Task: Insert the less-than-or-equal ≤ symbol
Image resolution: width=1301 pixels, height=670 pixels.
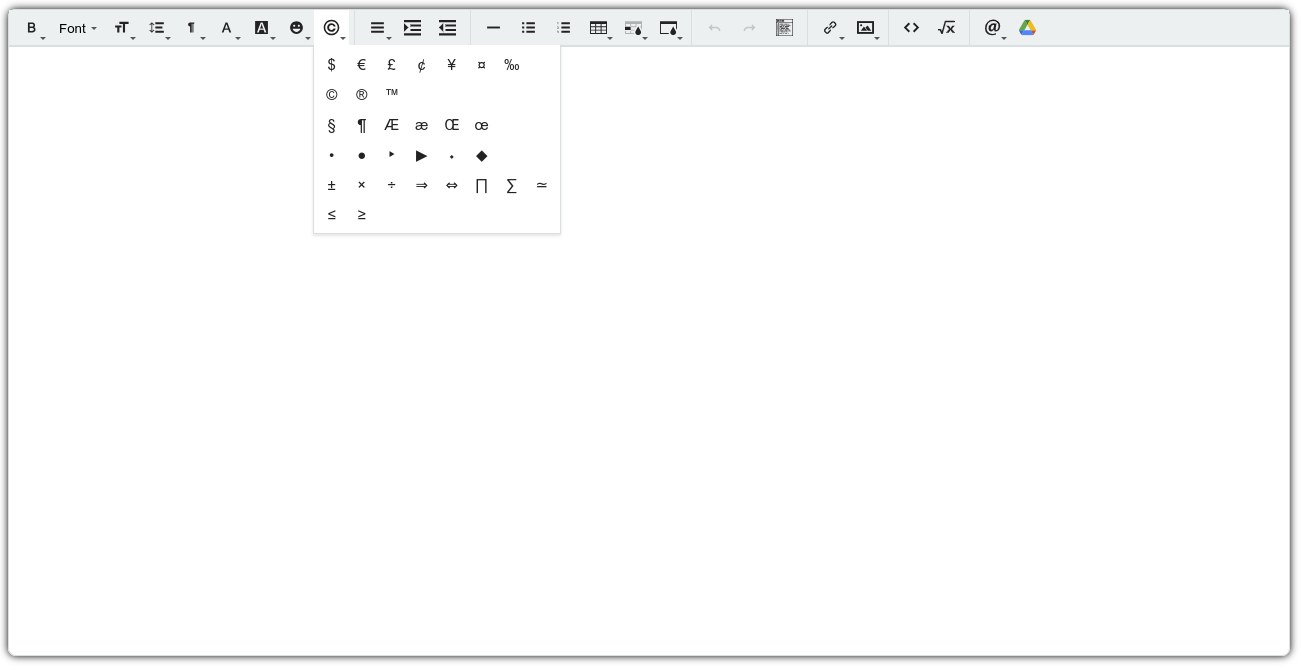Action: (332, 215)
